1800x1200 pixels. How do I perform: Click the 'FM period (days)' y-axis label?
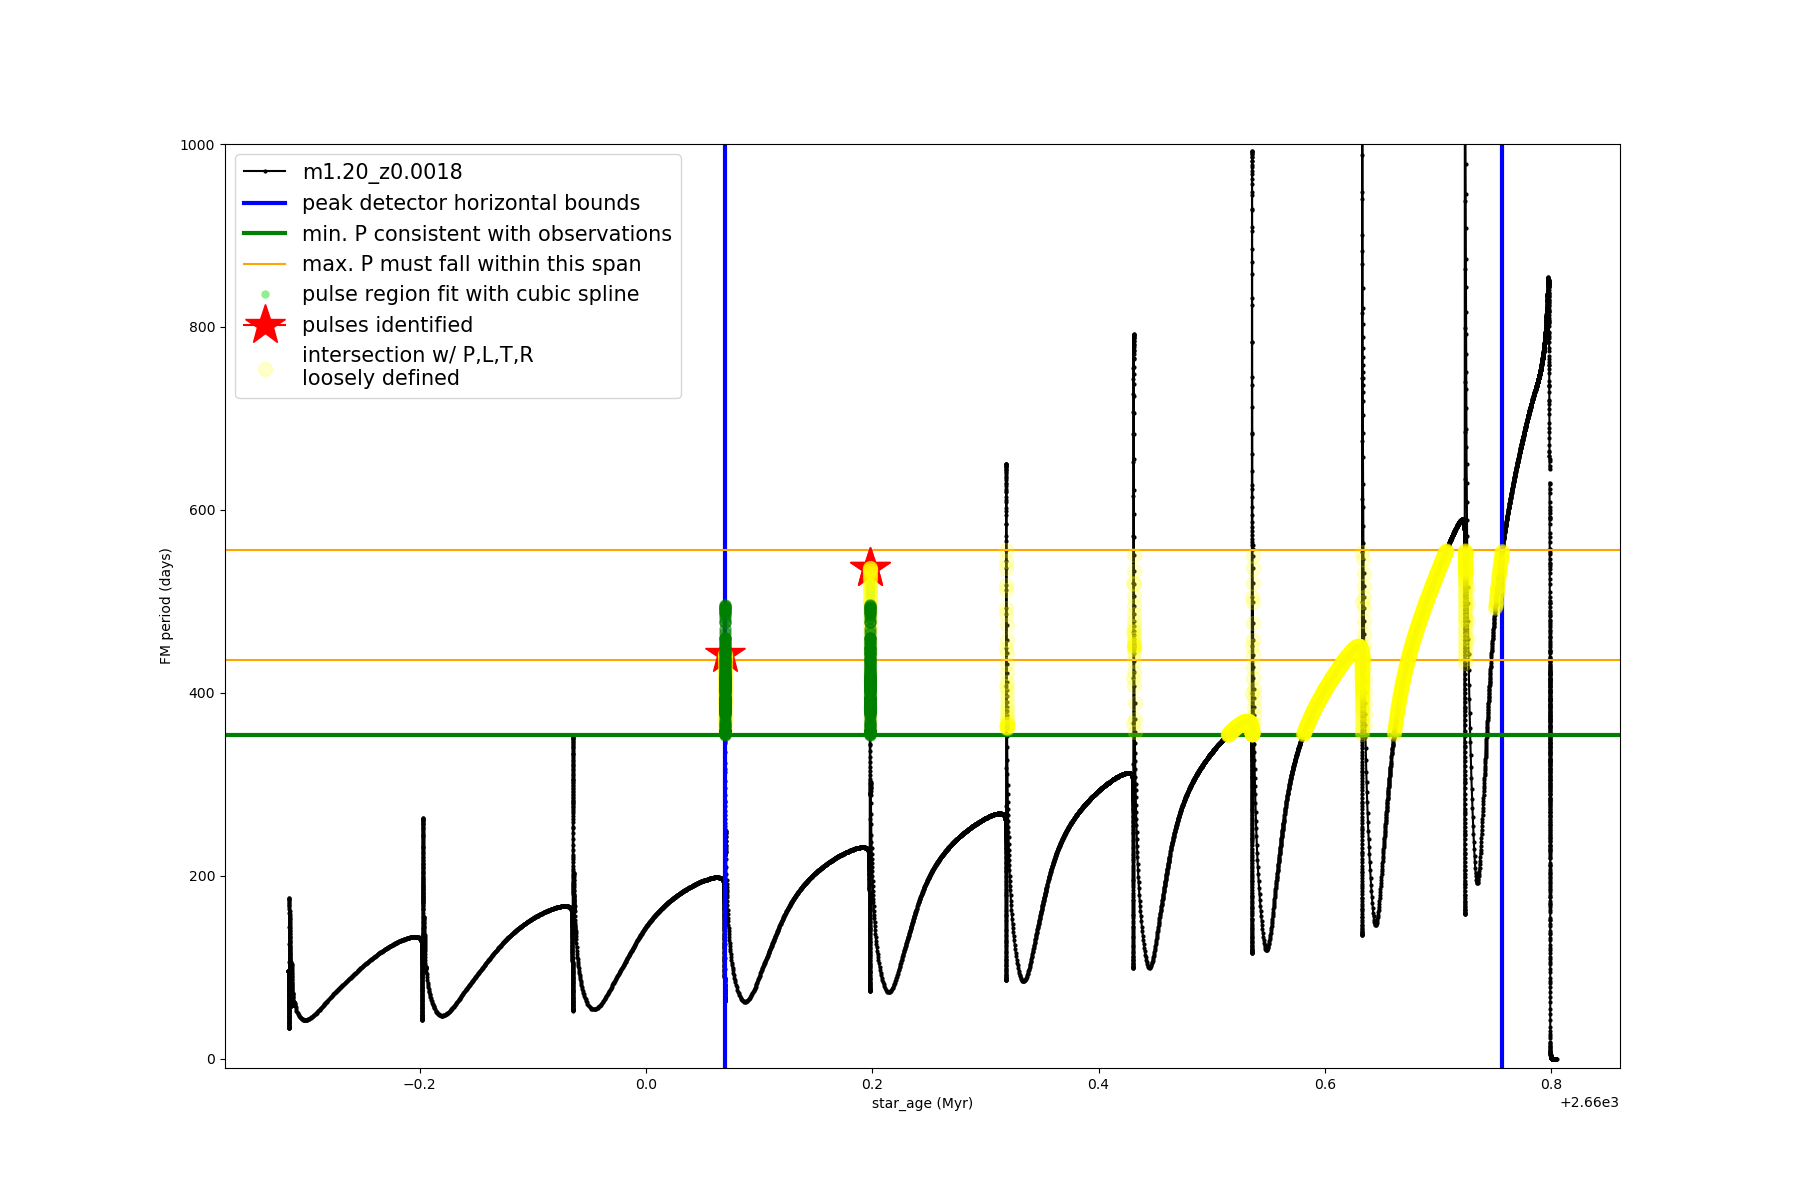pos(166,606)
